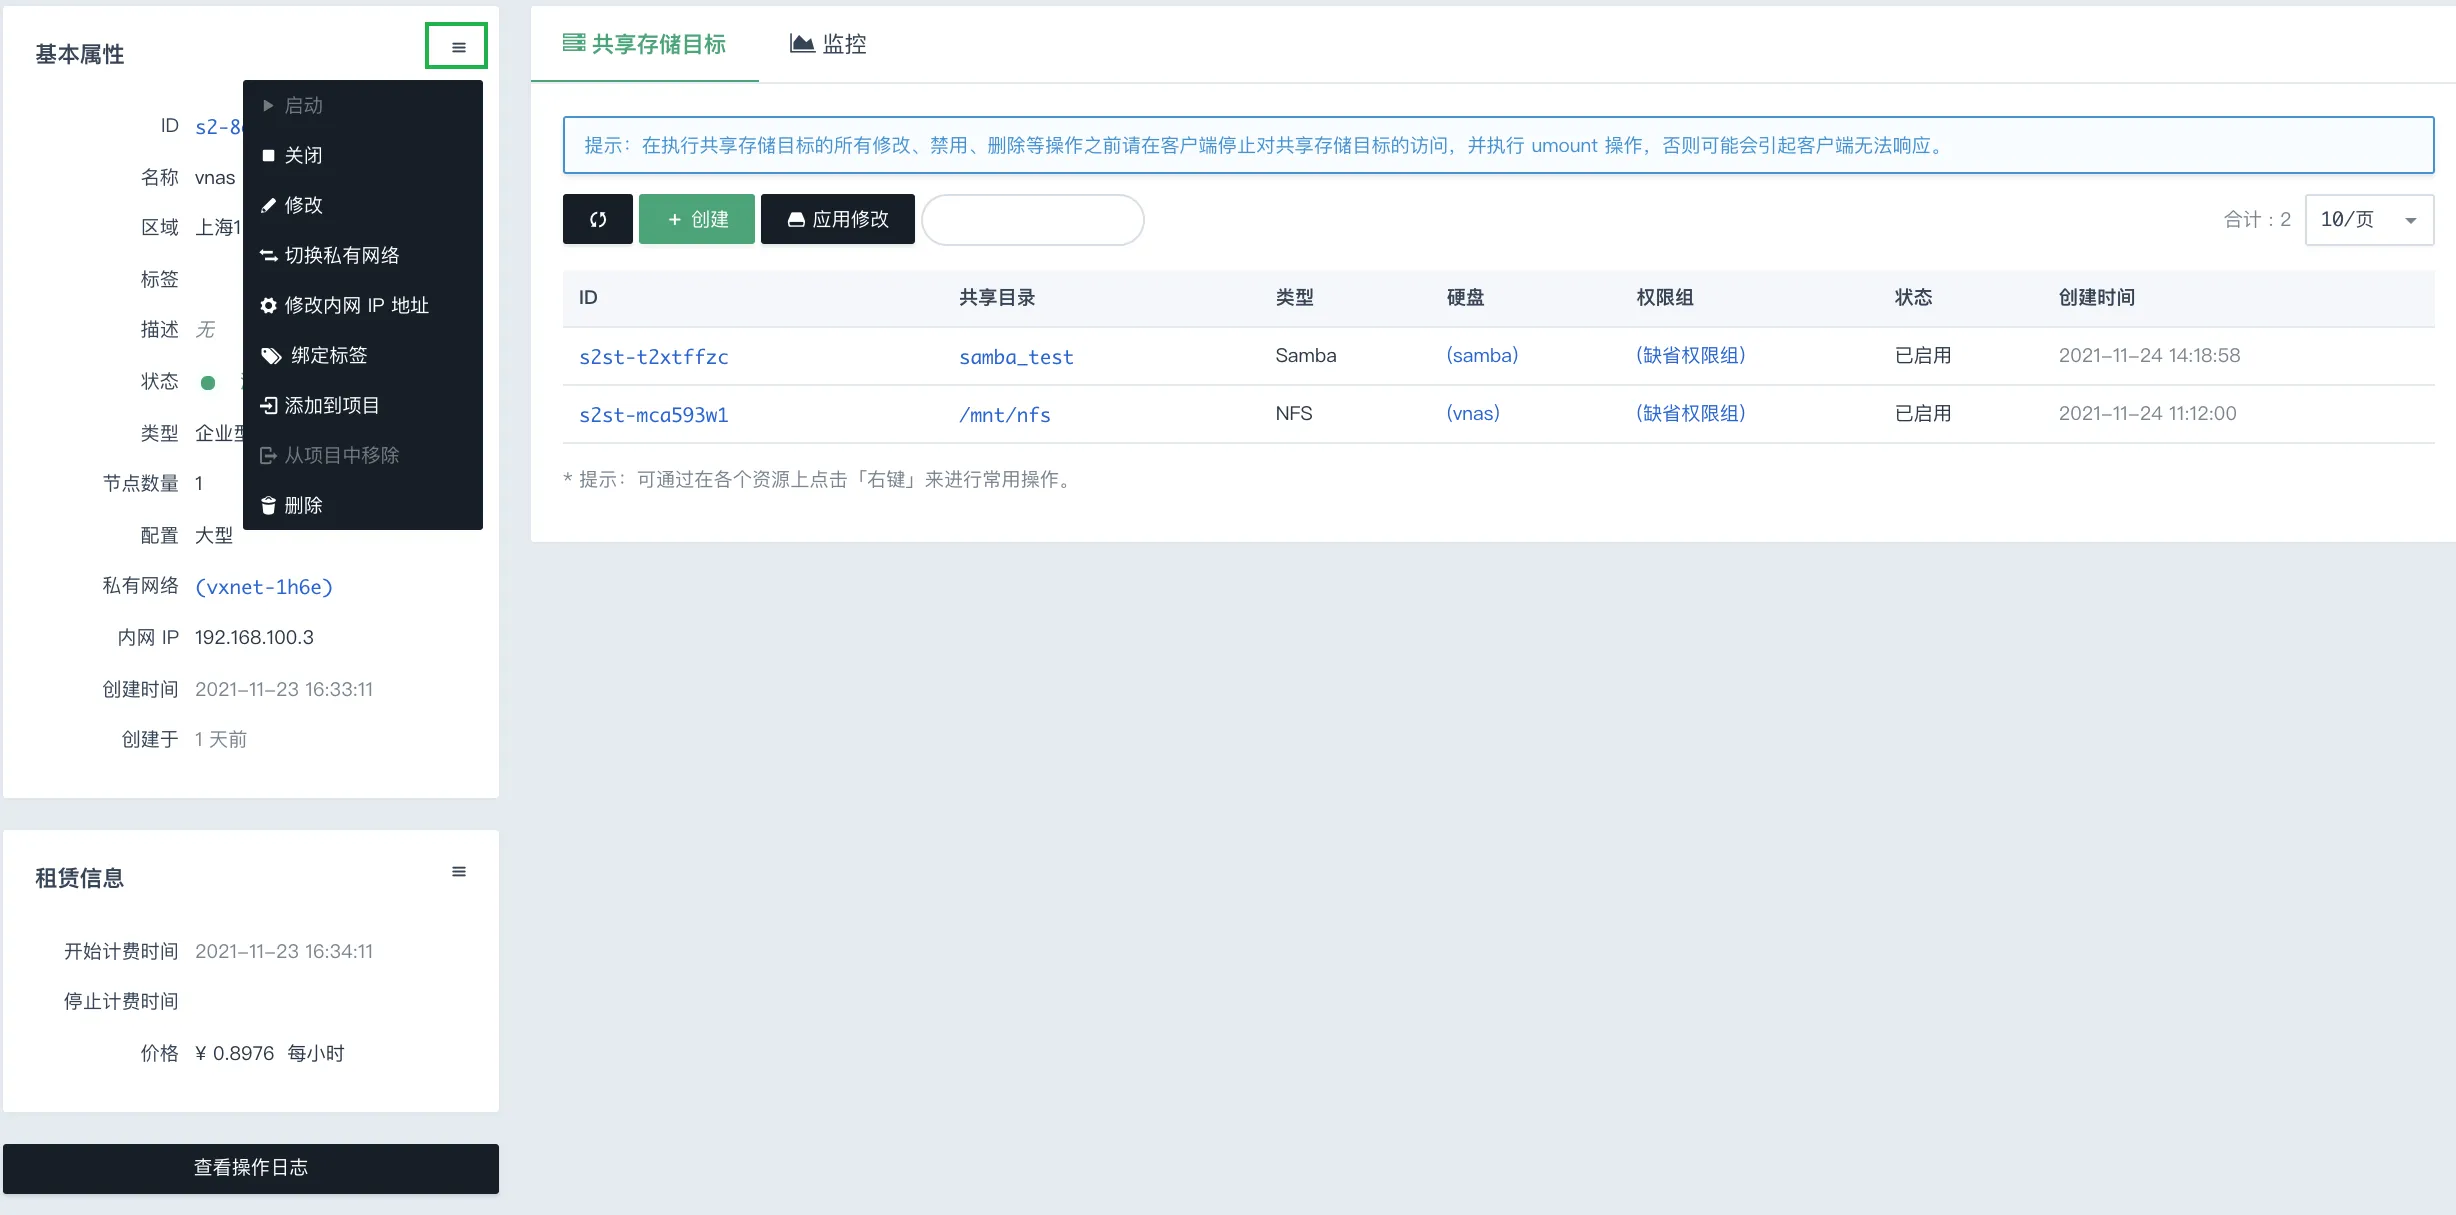Select 添加到项目 menu entry
The height and width of the screenshot is (1215, 2456).
pyautogui.click(x=363, y=405)
